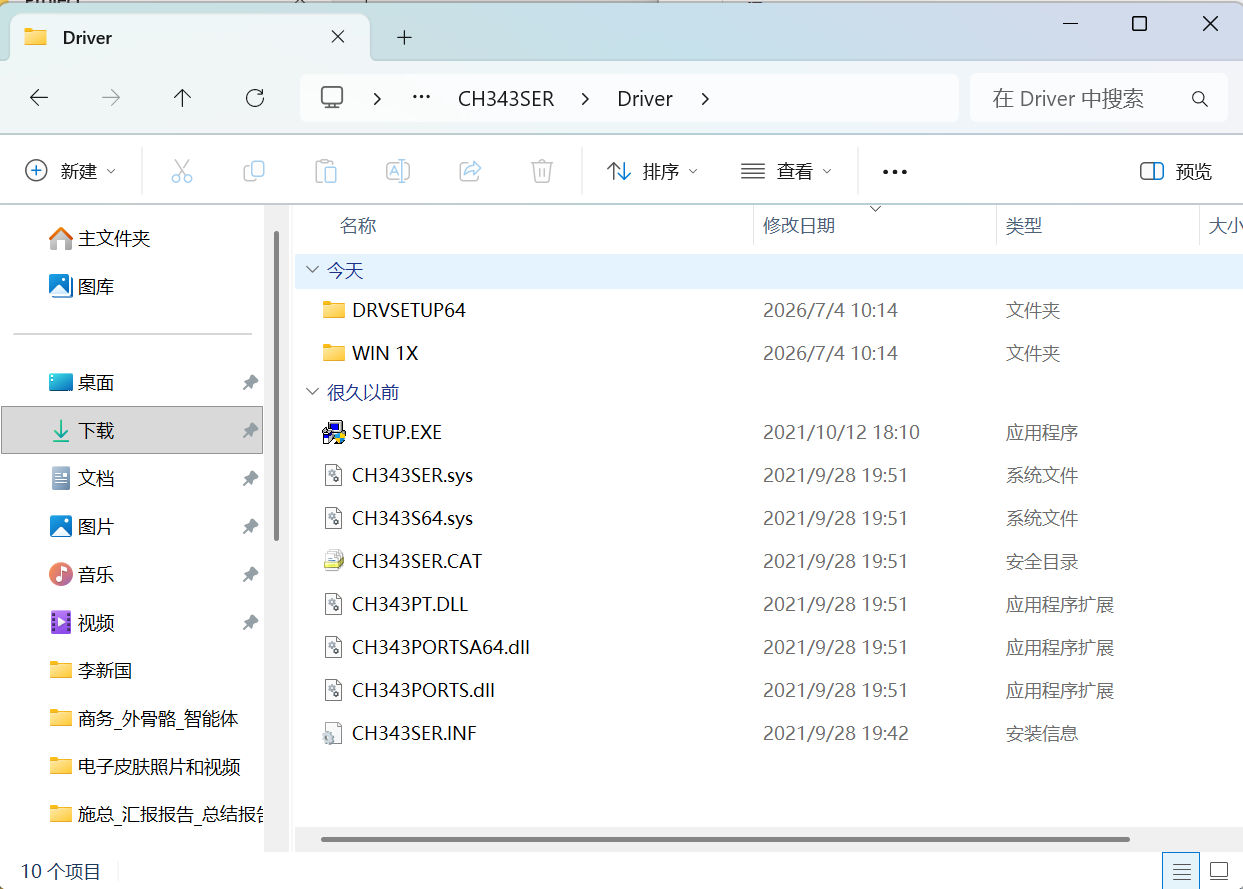This screenshot has height=889, width=1243.
Task: Select the SETUP.EXE application icon
Action: coord(333,433)
